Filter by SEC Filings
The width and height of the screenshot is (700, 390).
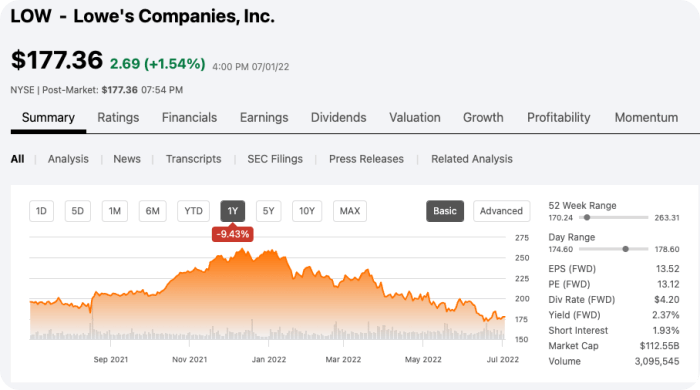[275, 159]
